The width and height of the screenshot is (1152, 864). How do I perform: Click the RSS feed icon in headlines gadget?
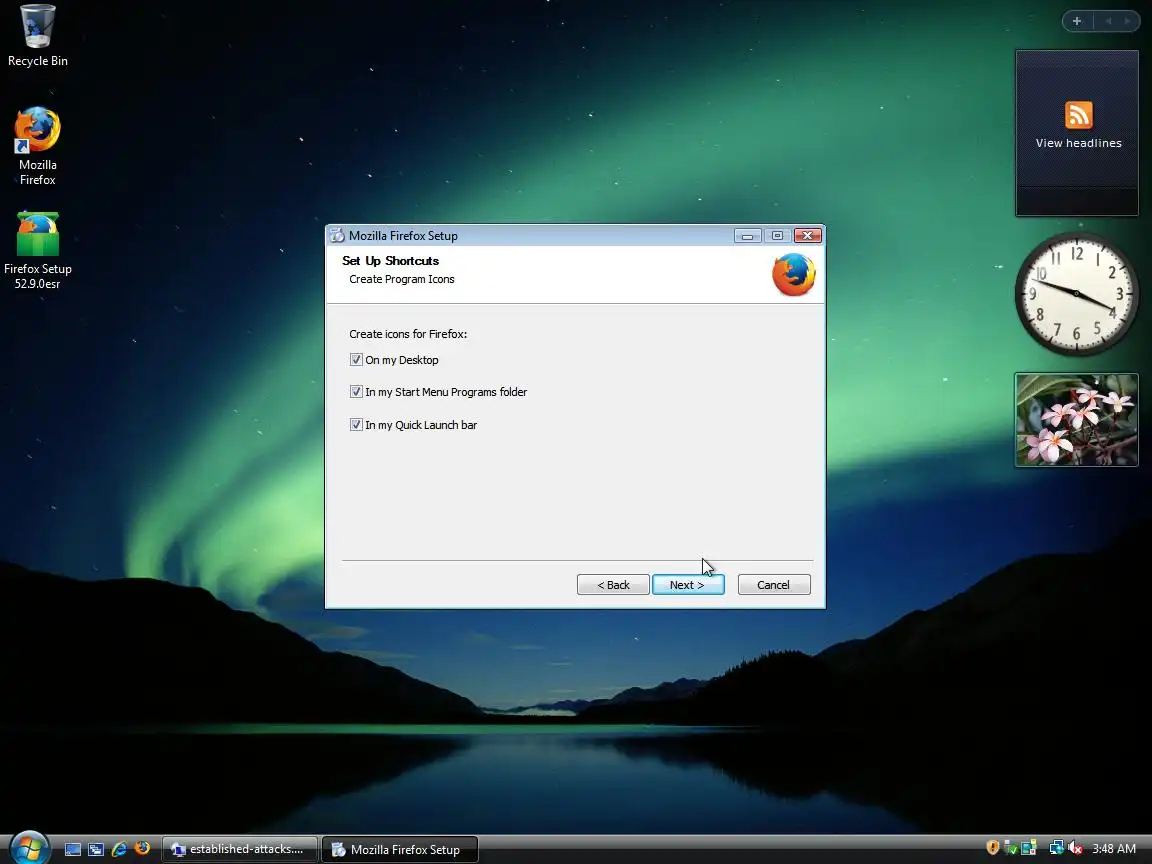coord(1079,115)
